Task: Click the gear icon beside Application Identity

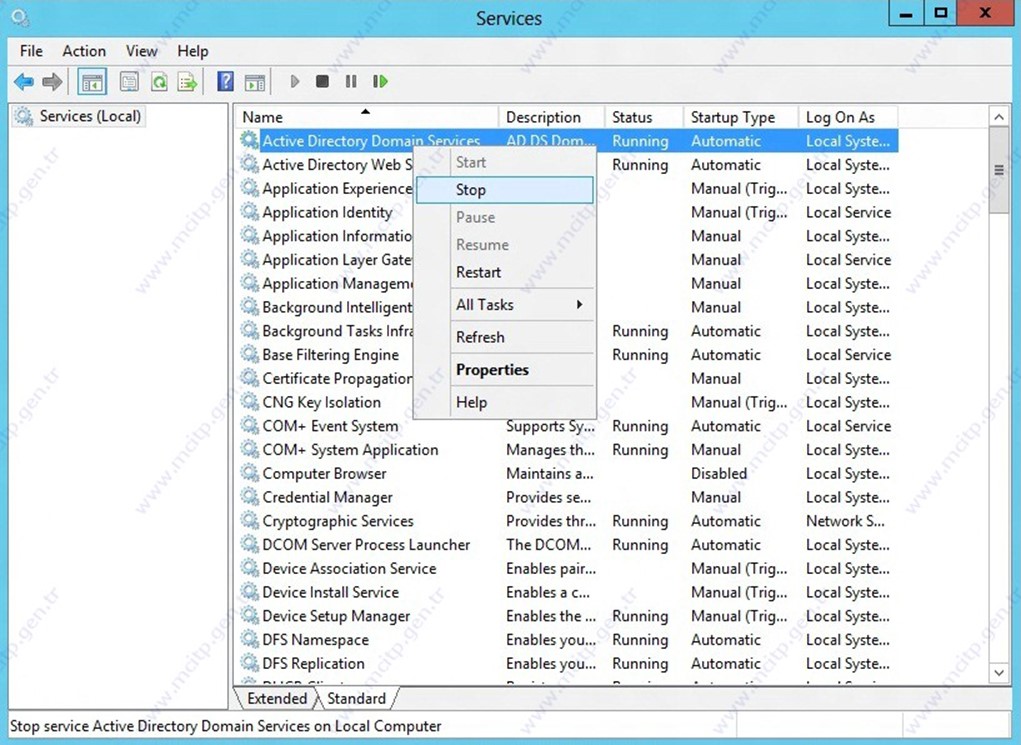Action: (249, 212)
